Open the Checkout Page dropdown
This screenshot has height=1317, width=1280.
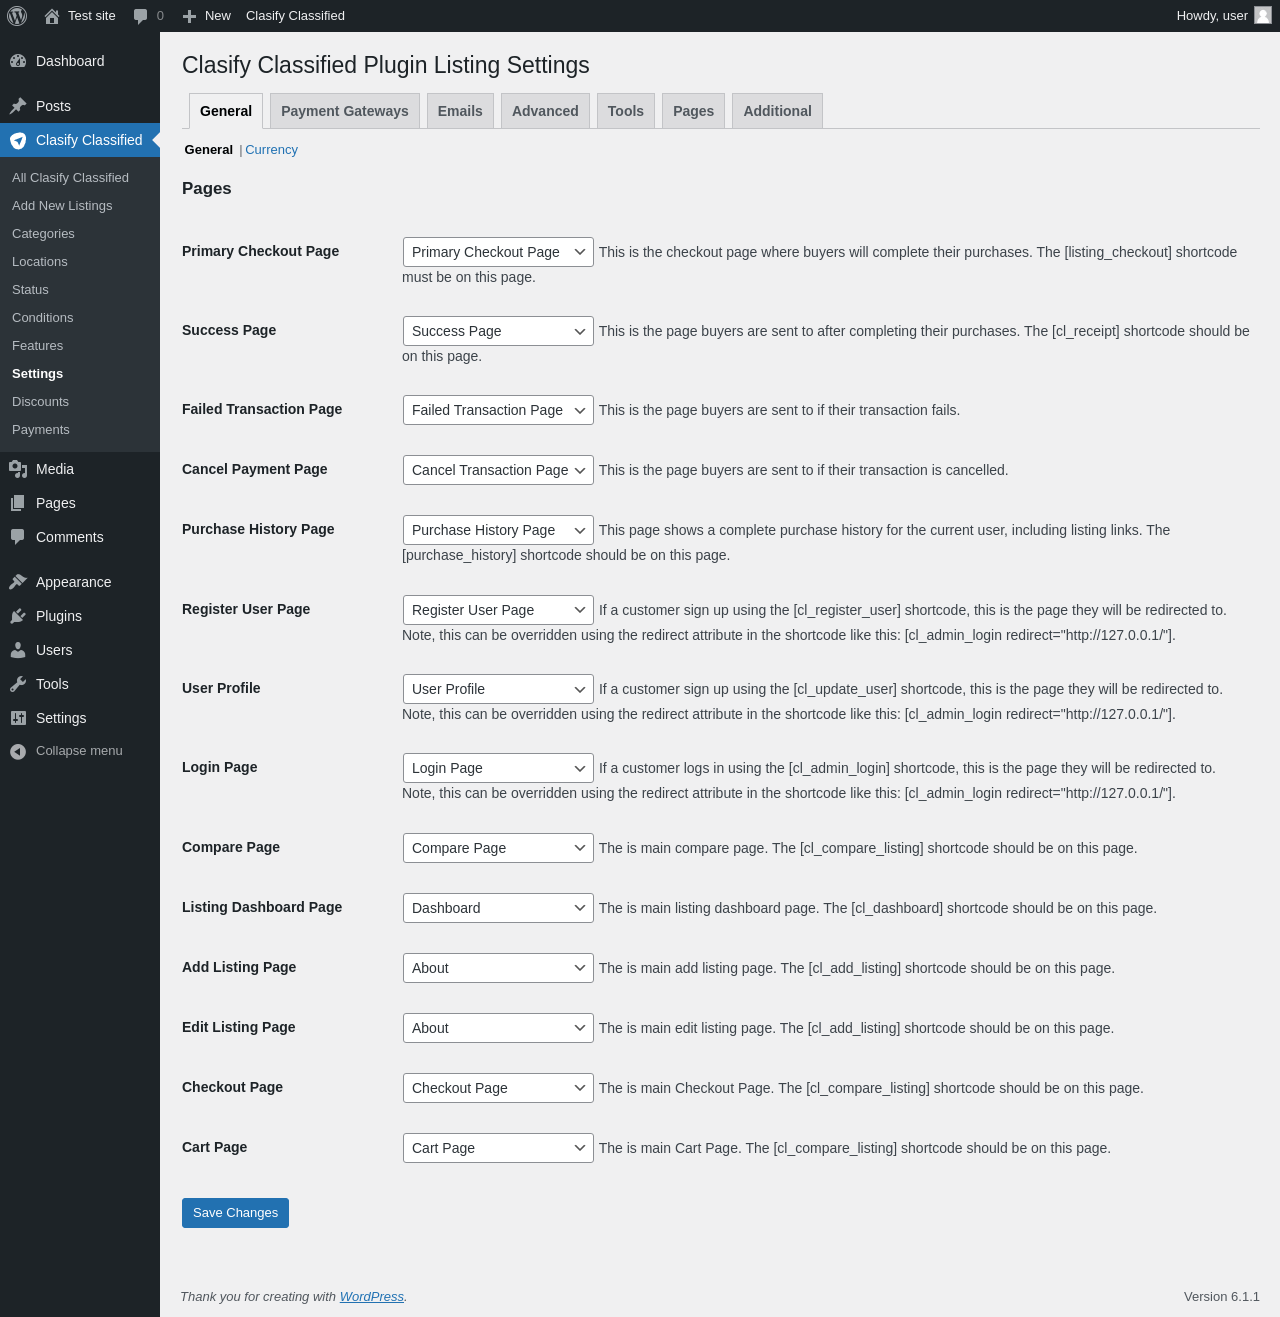(498, 1088)
